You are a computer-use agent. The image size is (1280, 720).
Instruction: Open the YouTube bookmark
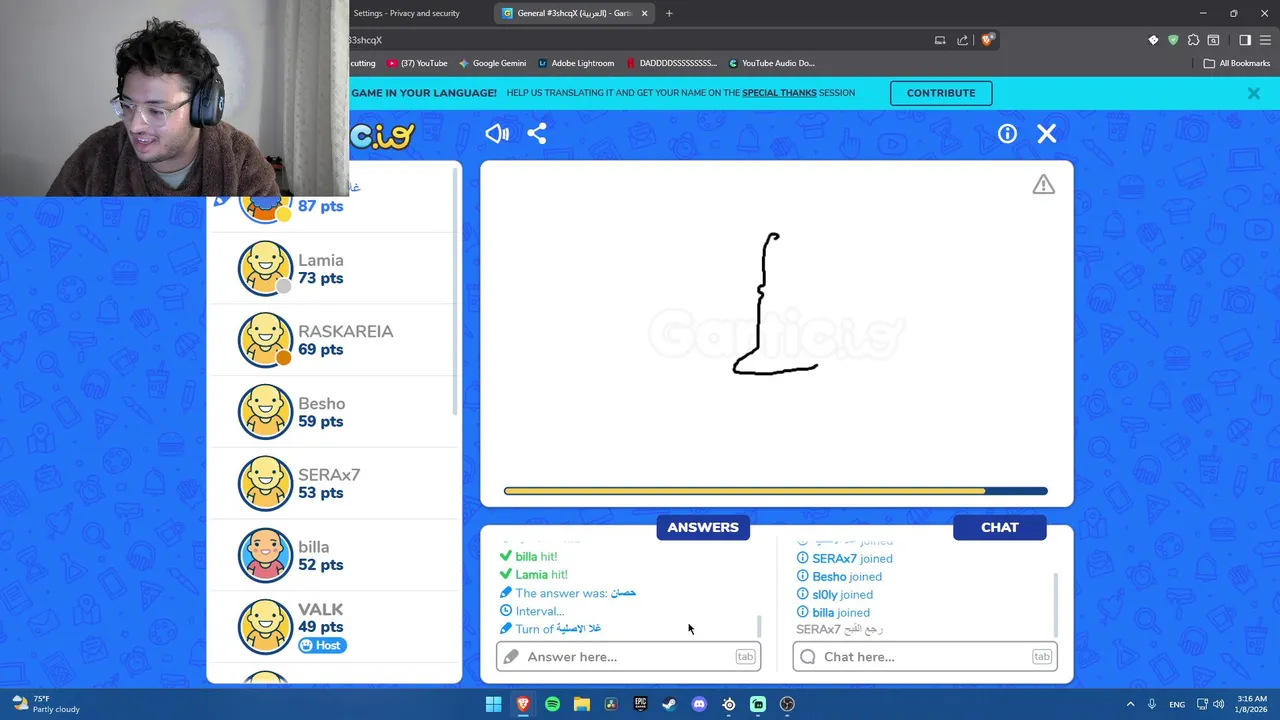click(417, 63)
